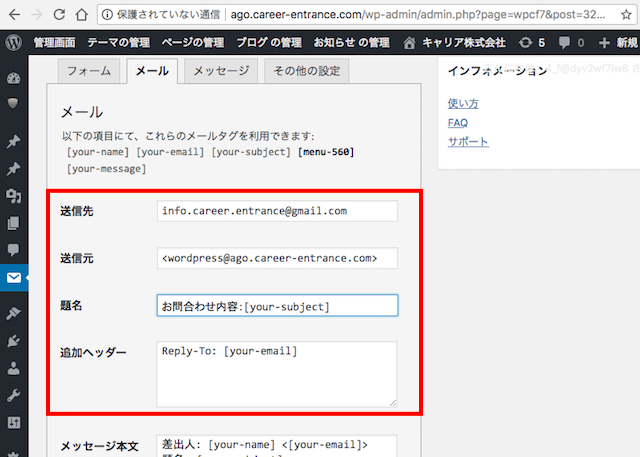The width and height of the screenshot is (640, 457).
Task: Select the bold [menu-560] mail tag
Action: (326, 152)
